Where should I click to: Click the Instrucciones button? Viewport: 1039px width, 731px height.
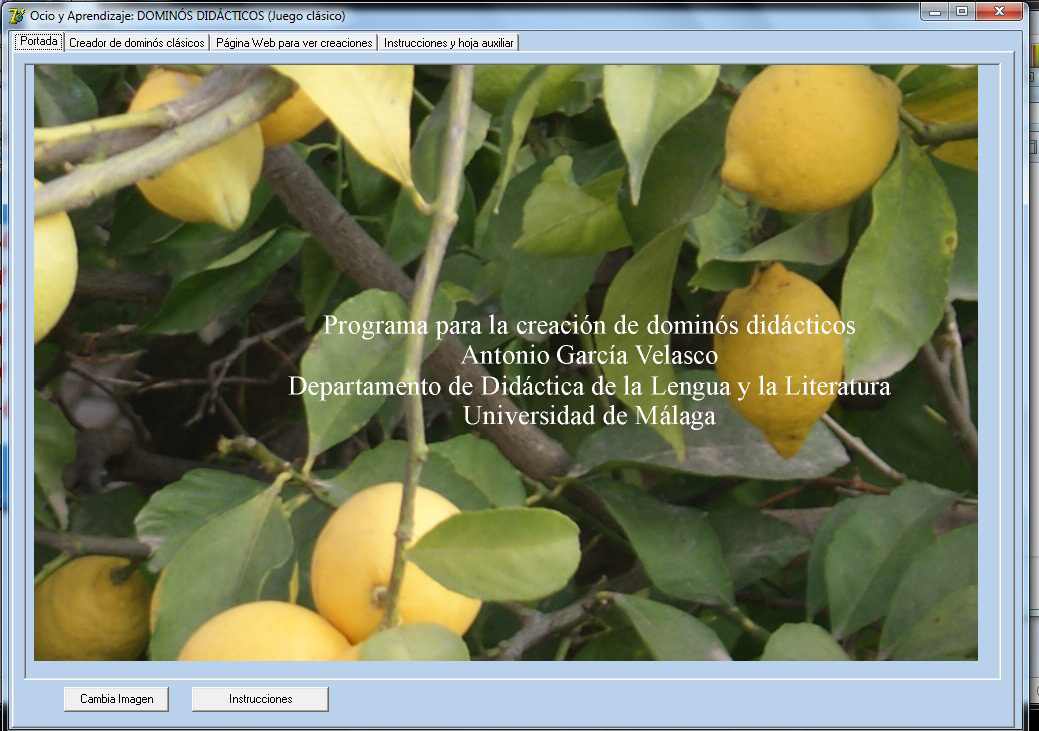(260, 699)
